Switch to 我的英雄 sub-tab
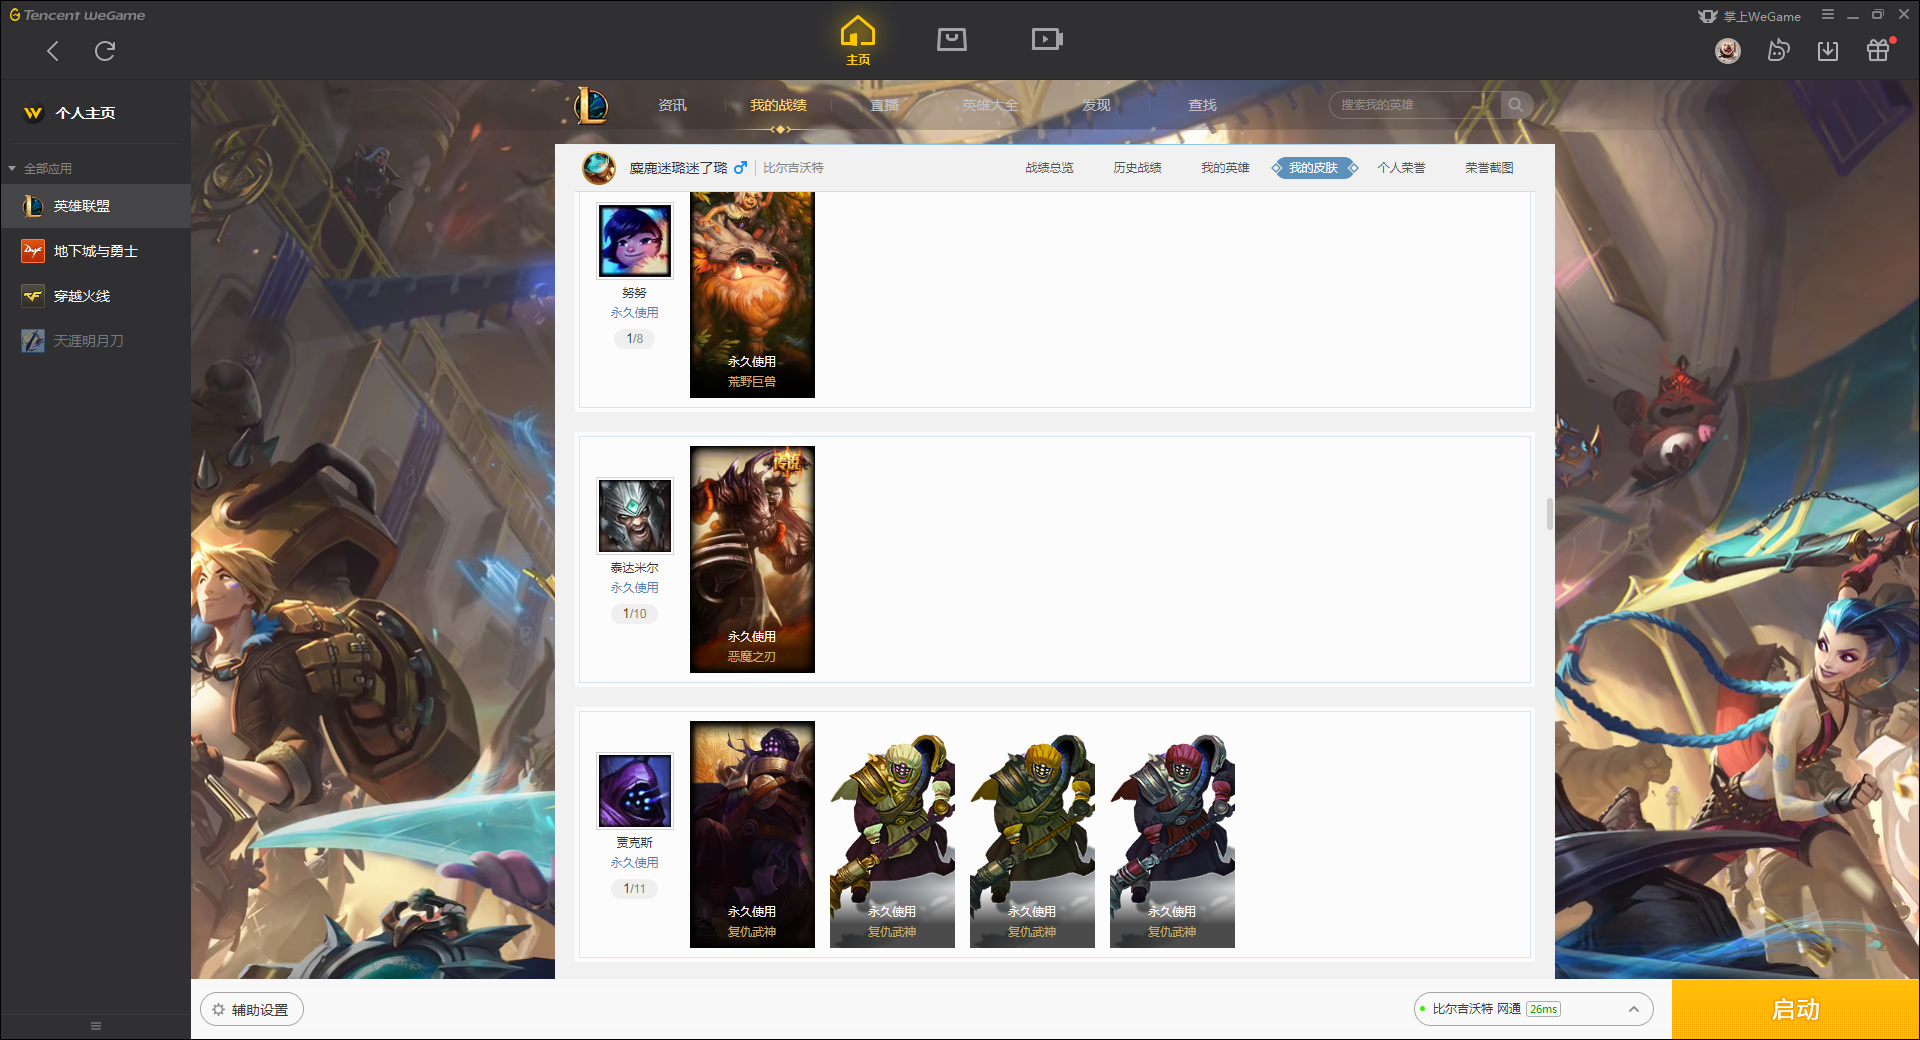 coord(1225,168)
